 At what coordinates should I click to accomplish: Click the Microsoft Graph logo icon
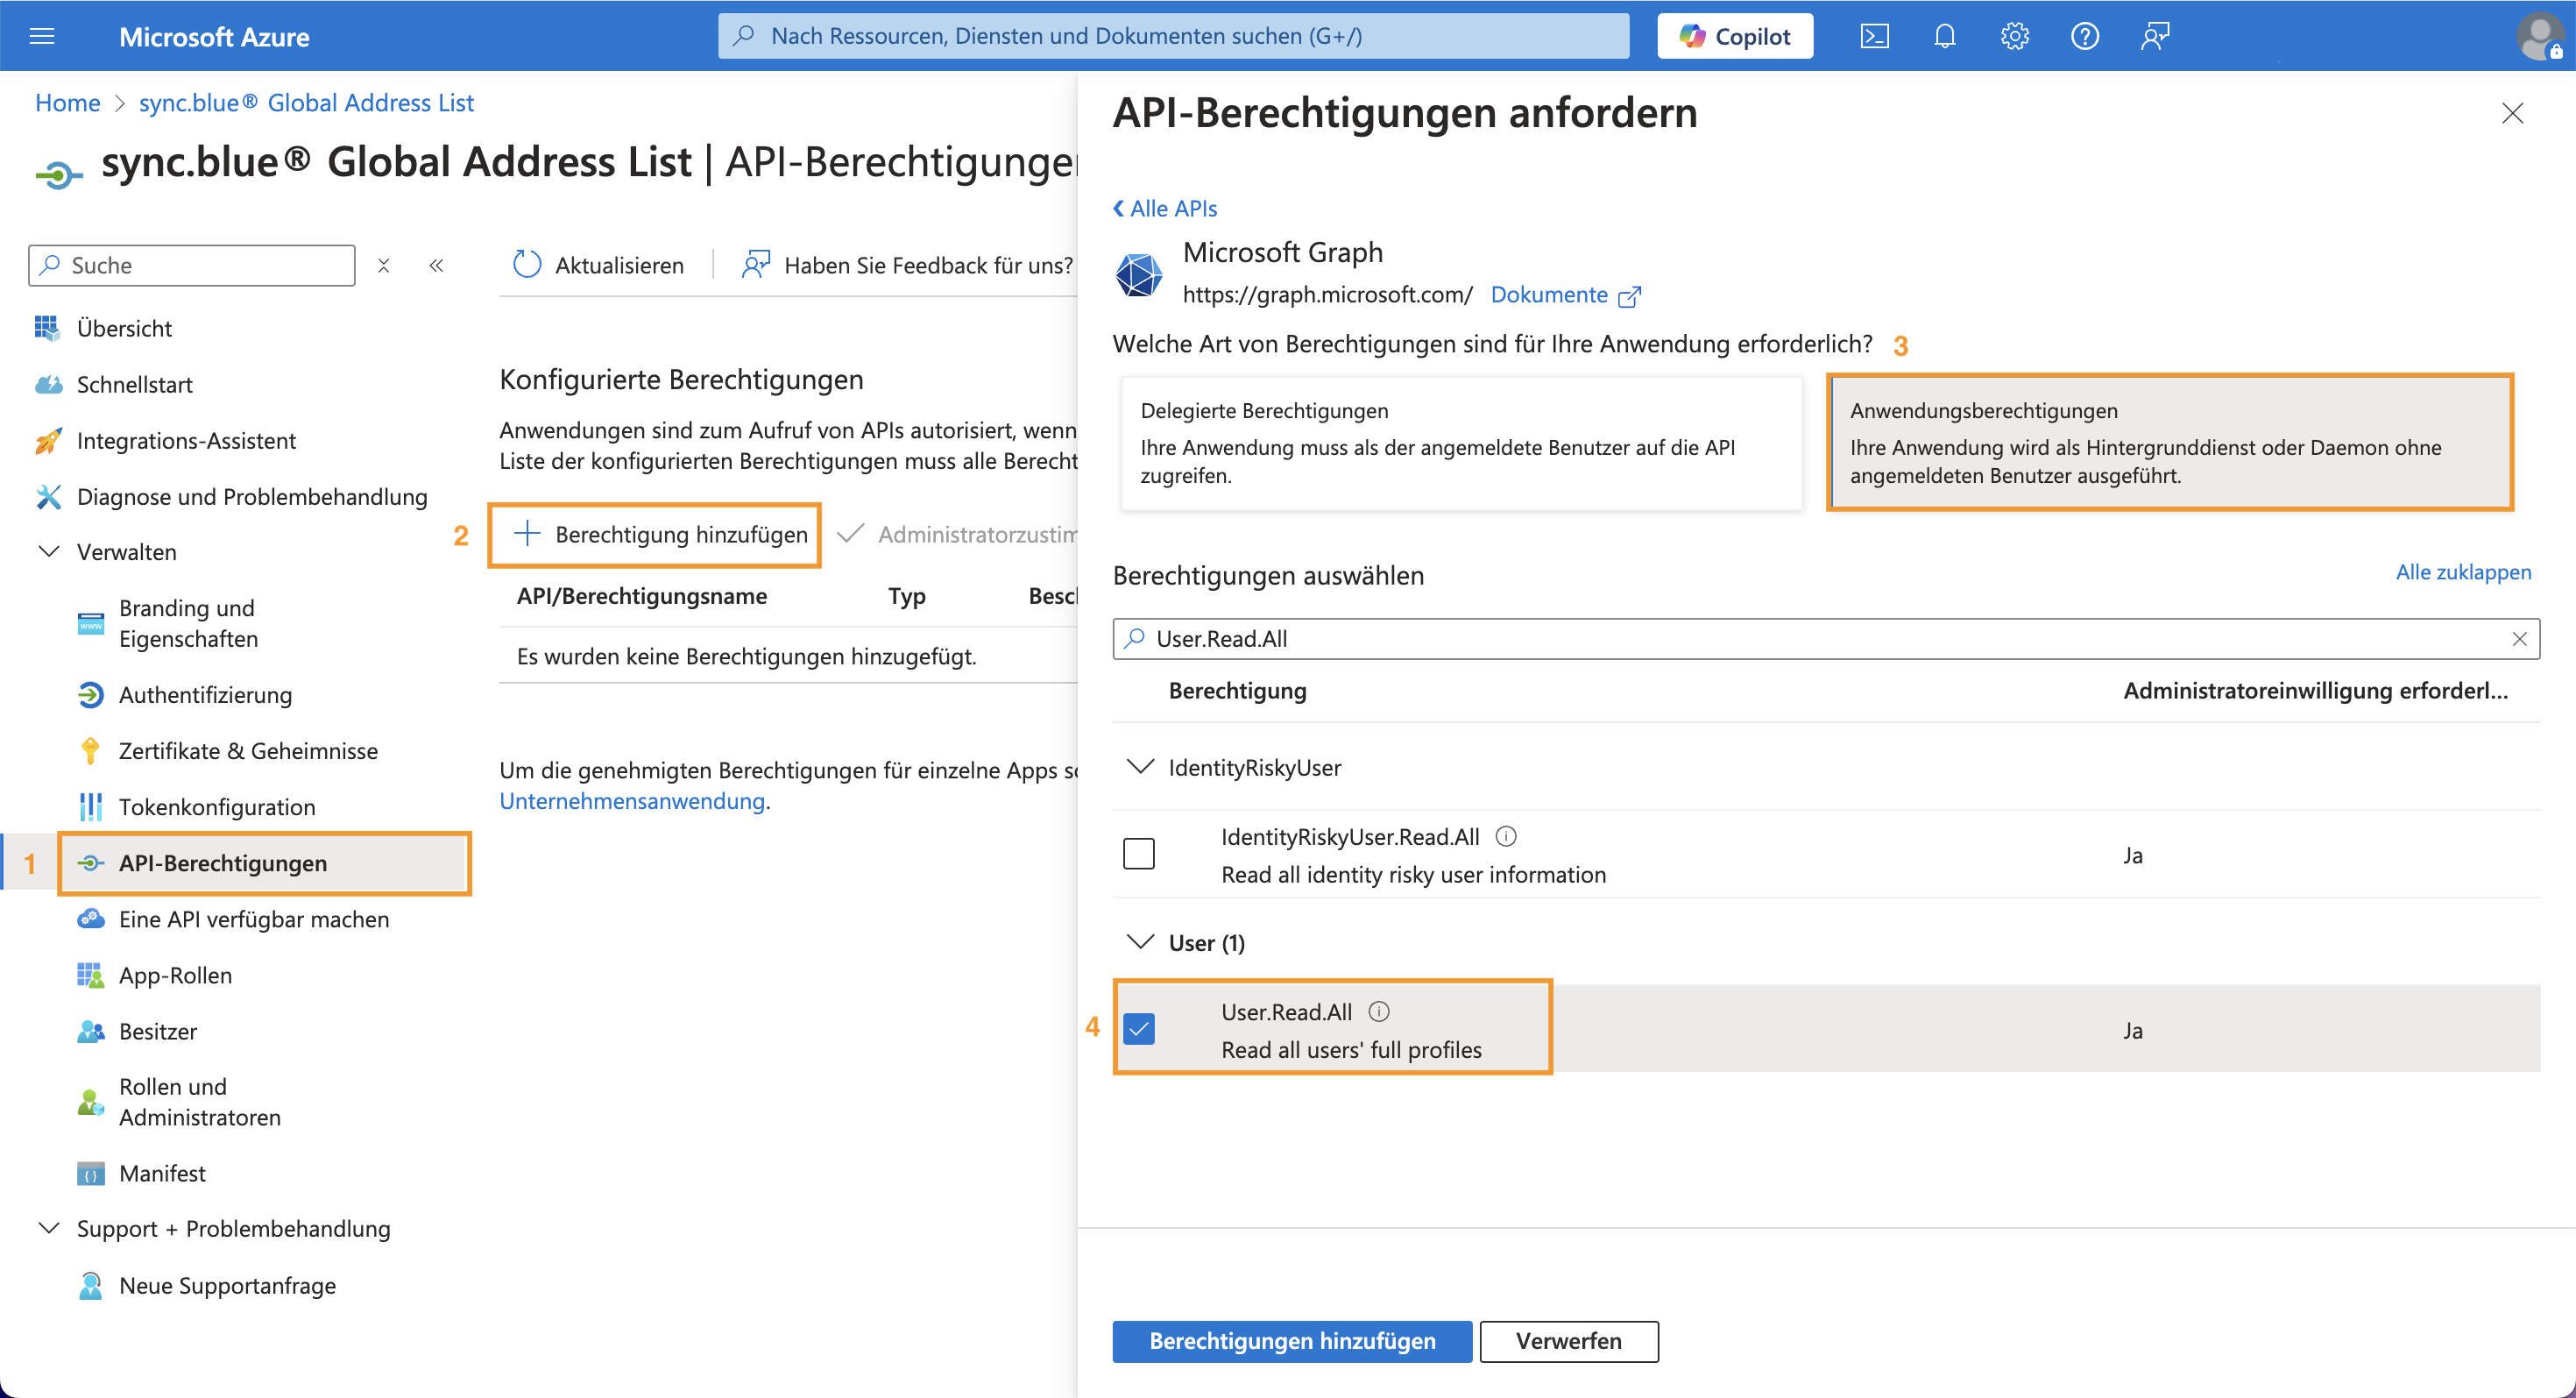coord(1139,275)
